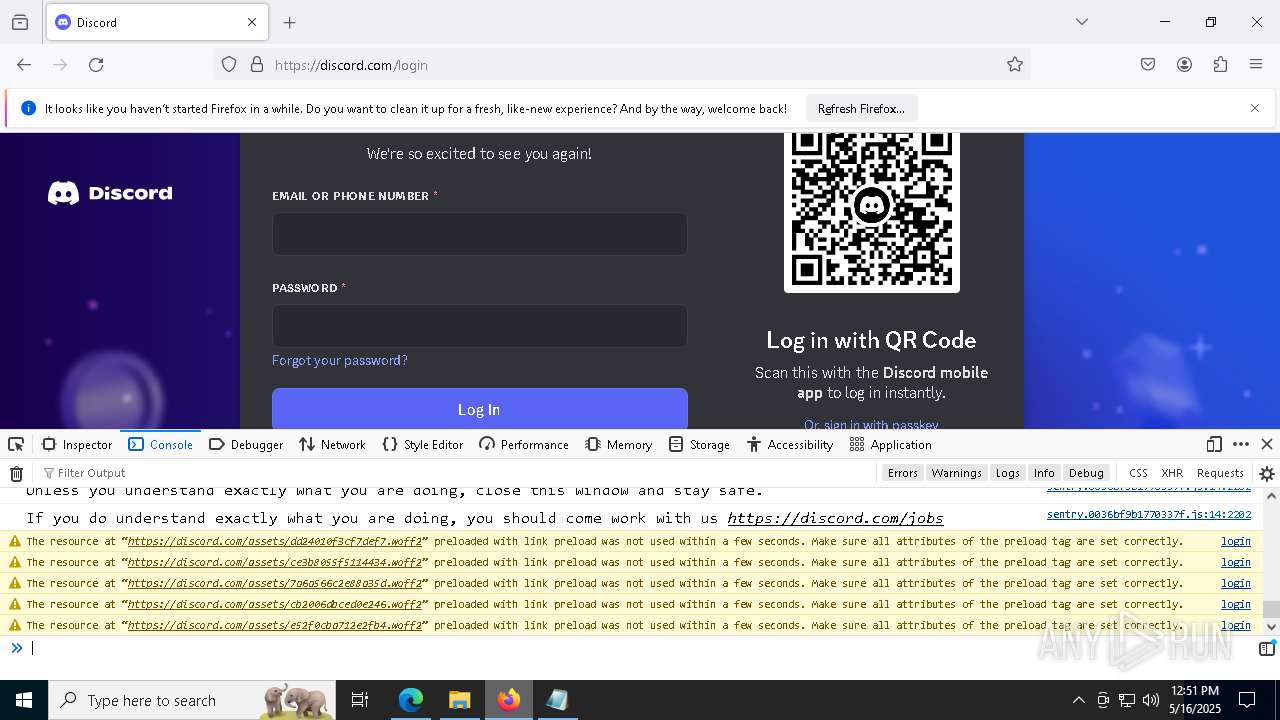Screen dimensions: 1280x720
Task: Switch to the Storage tab
Action: (x=700, y=445)
